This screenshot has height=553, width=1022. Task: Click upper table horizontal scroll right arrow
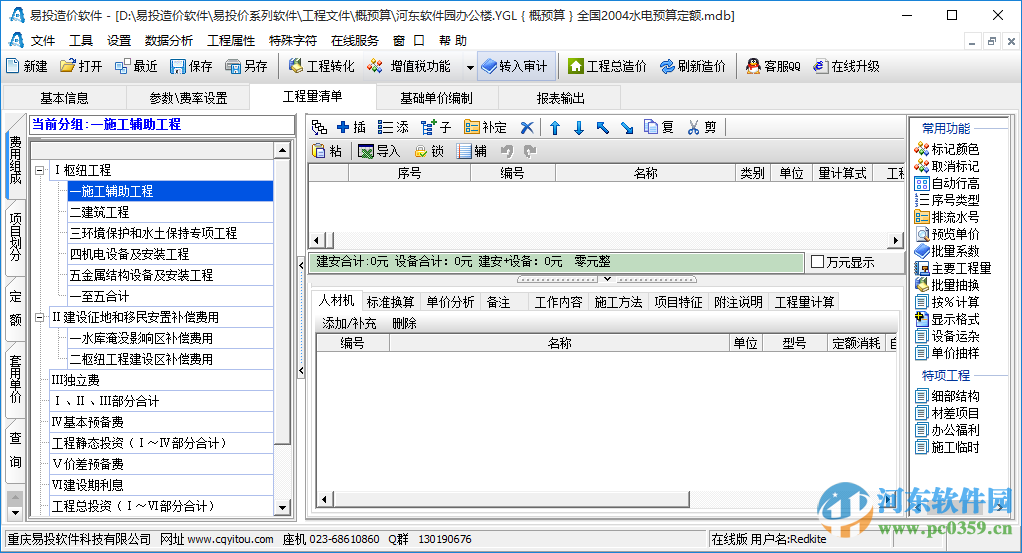[x=896, y=241]
